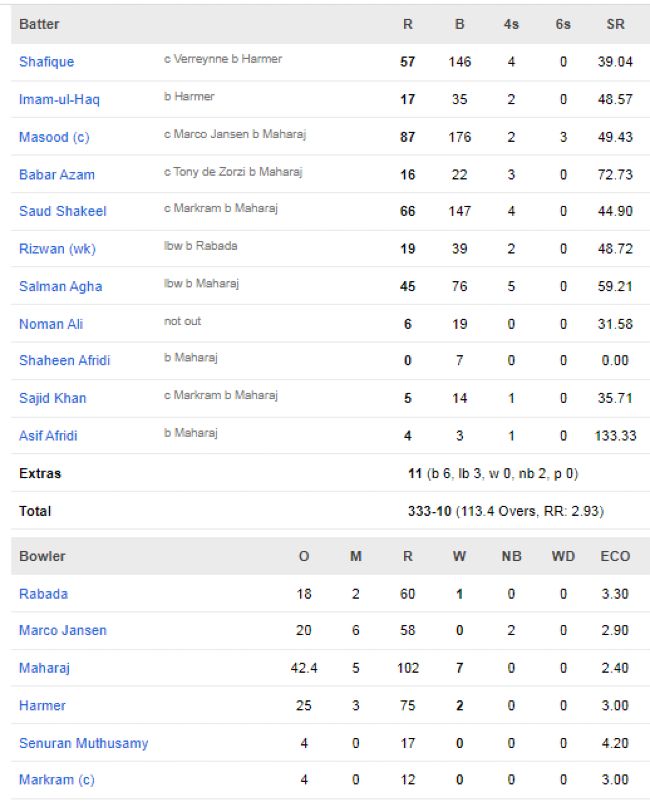This screenshot has height=802, width=650.
Task: Open Saud Shakeel's profile
Action: (x=62, y=211)
